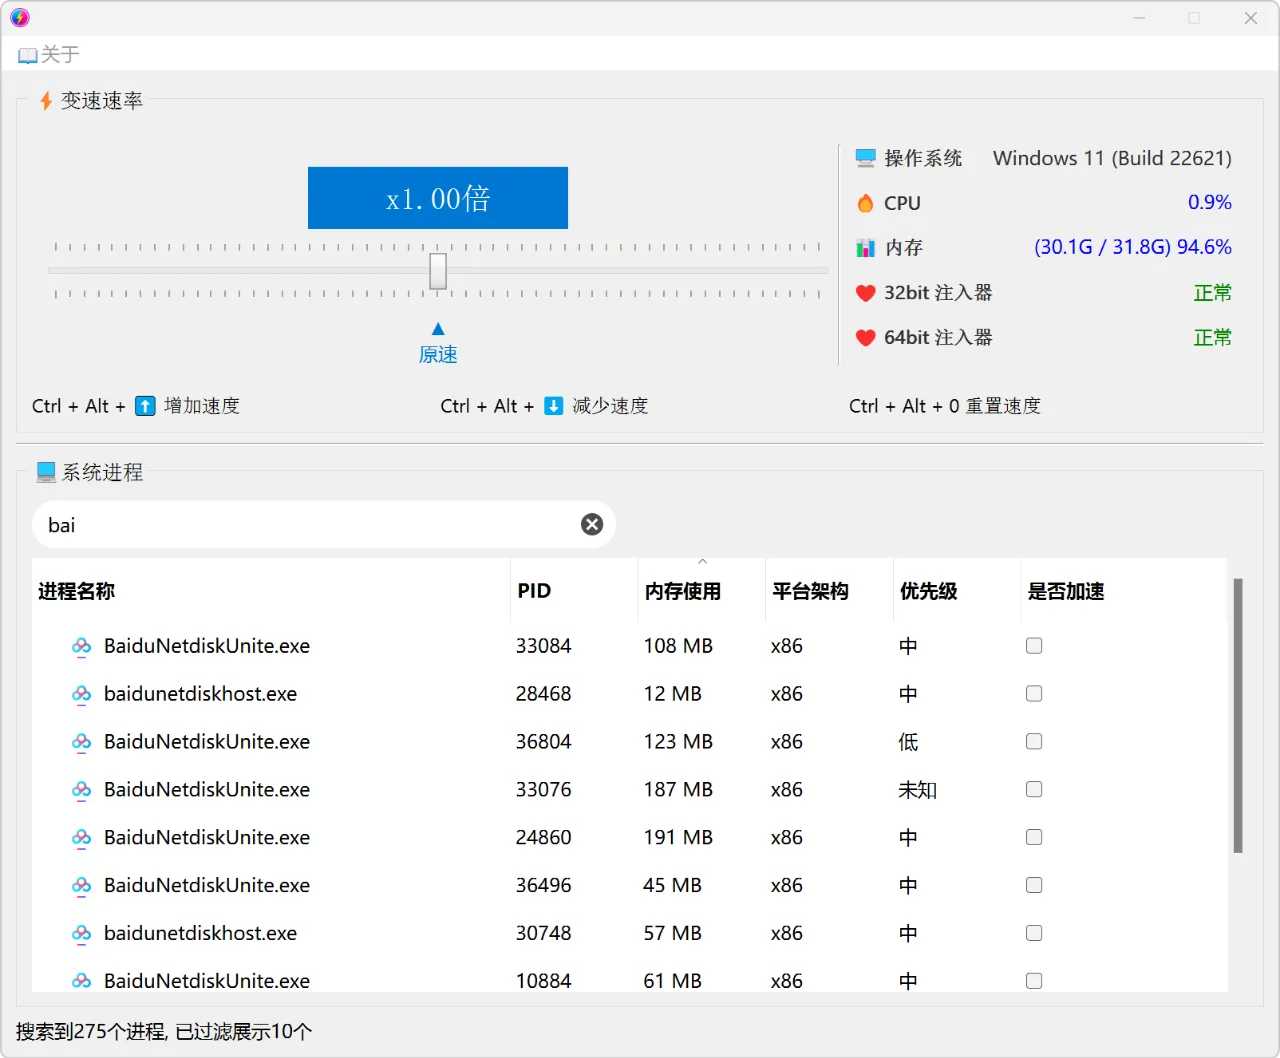Click the memory usage chart icon
1280x1058 pixels.
point(865,248)
